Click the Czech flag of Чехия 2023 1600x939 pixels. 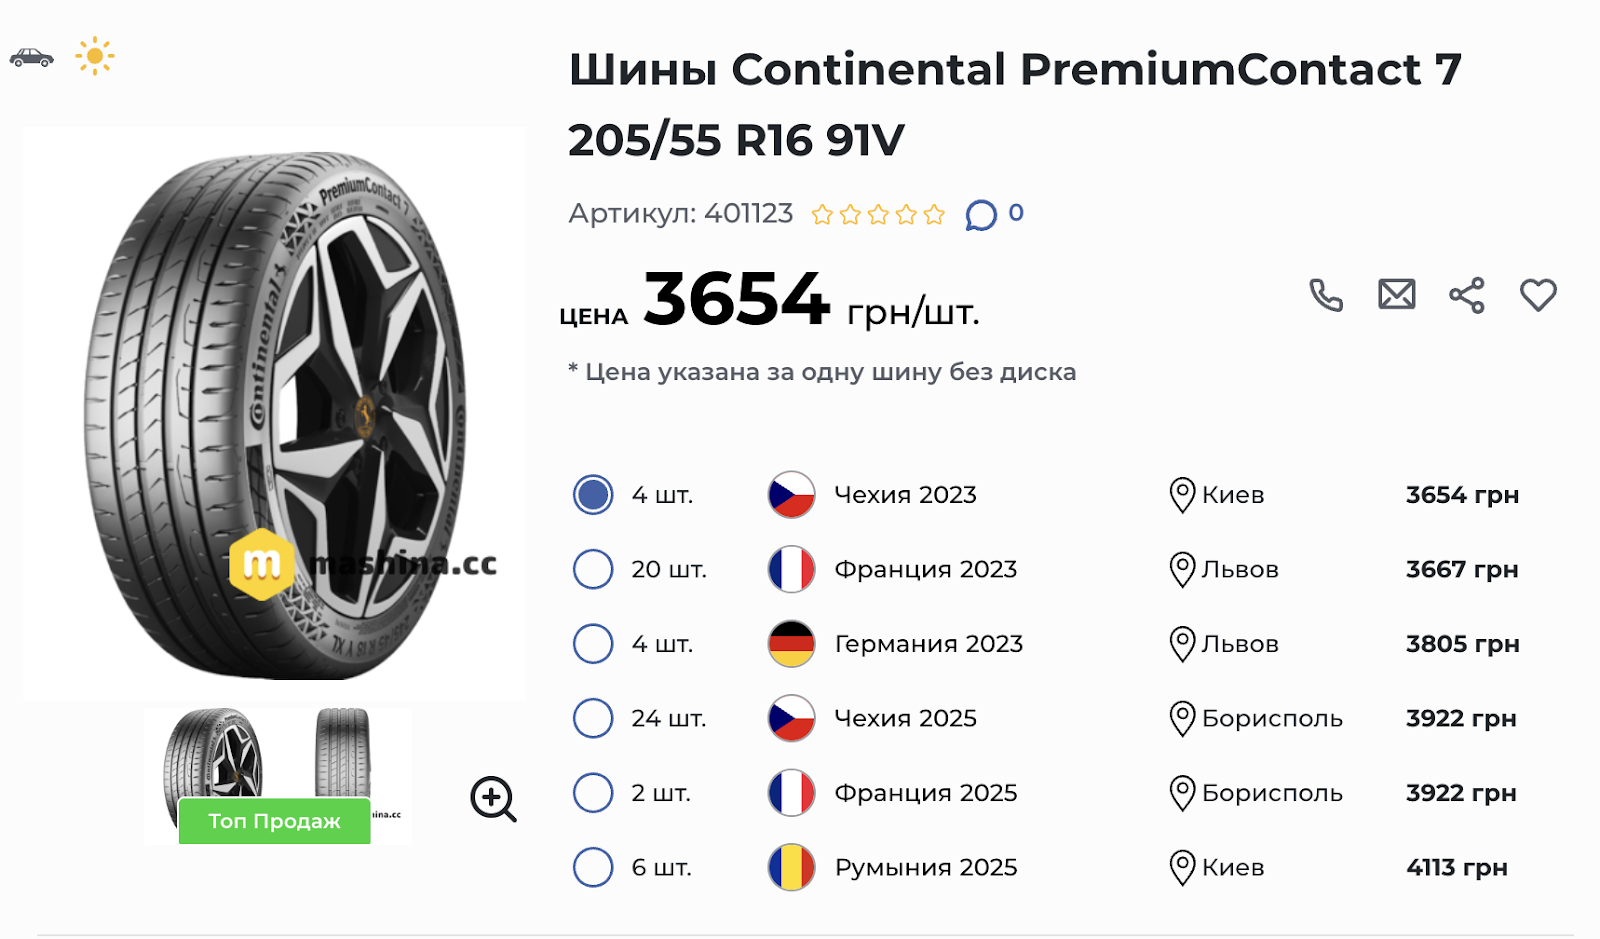point(791,495)
